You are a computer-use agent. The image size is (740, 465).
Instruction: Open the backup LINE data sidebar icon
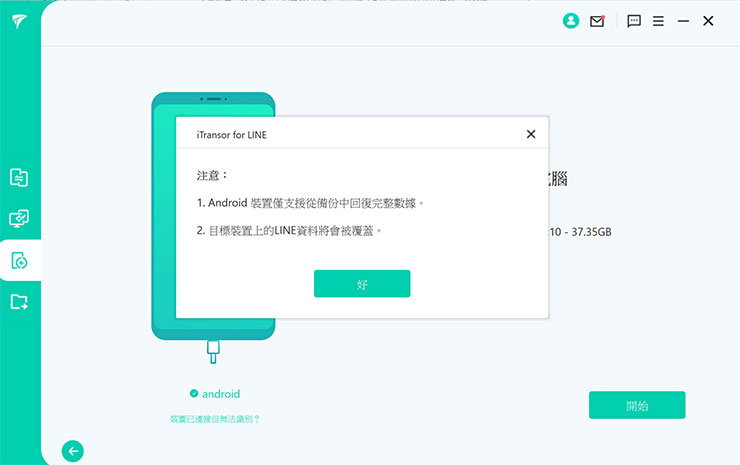[19, 219]
